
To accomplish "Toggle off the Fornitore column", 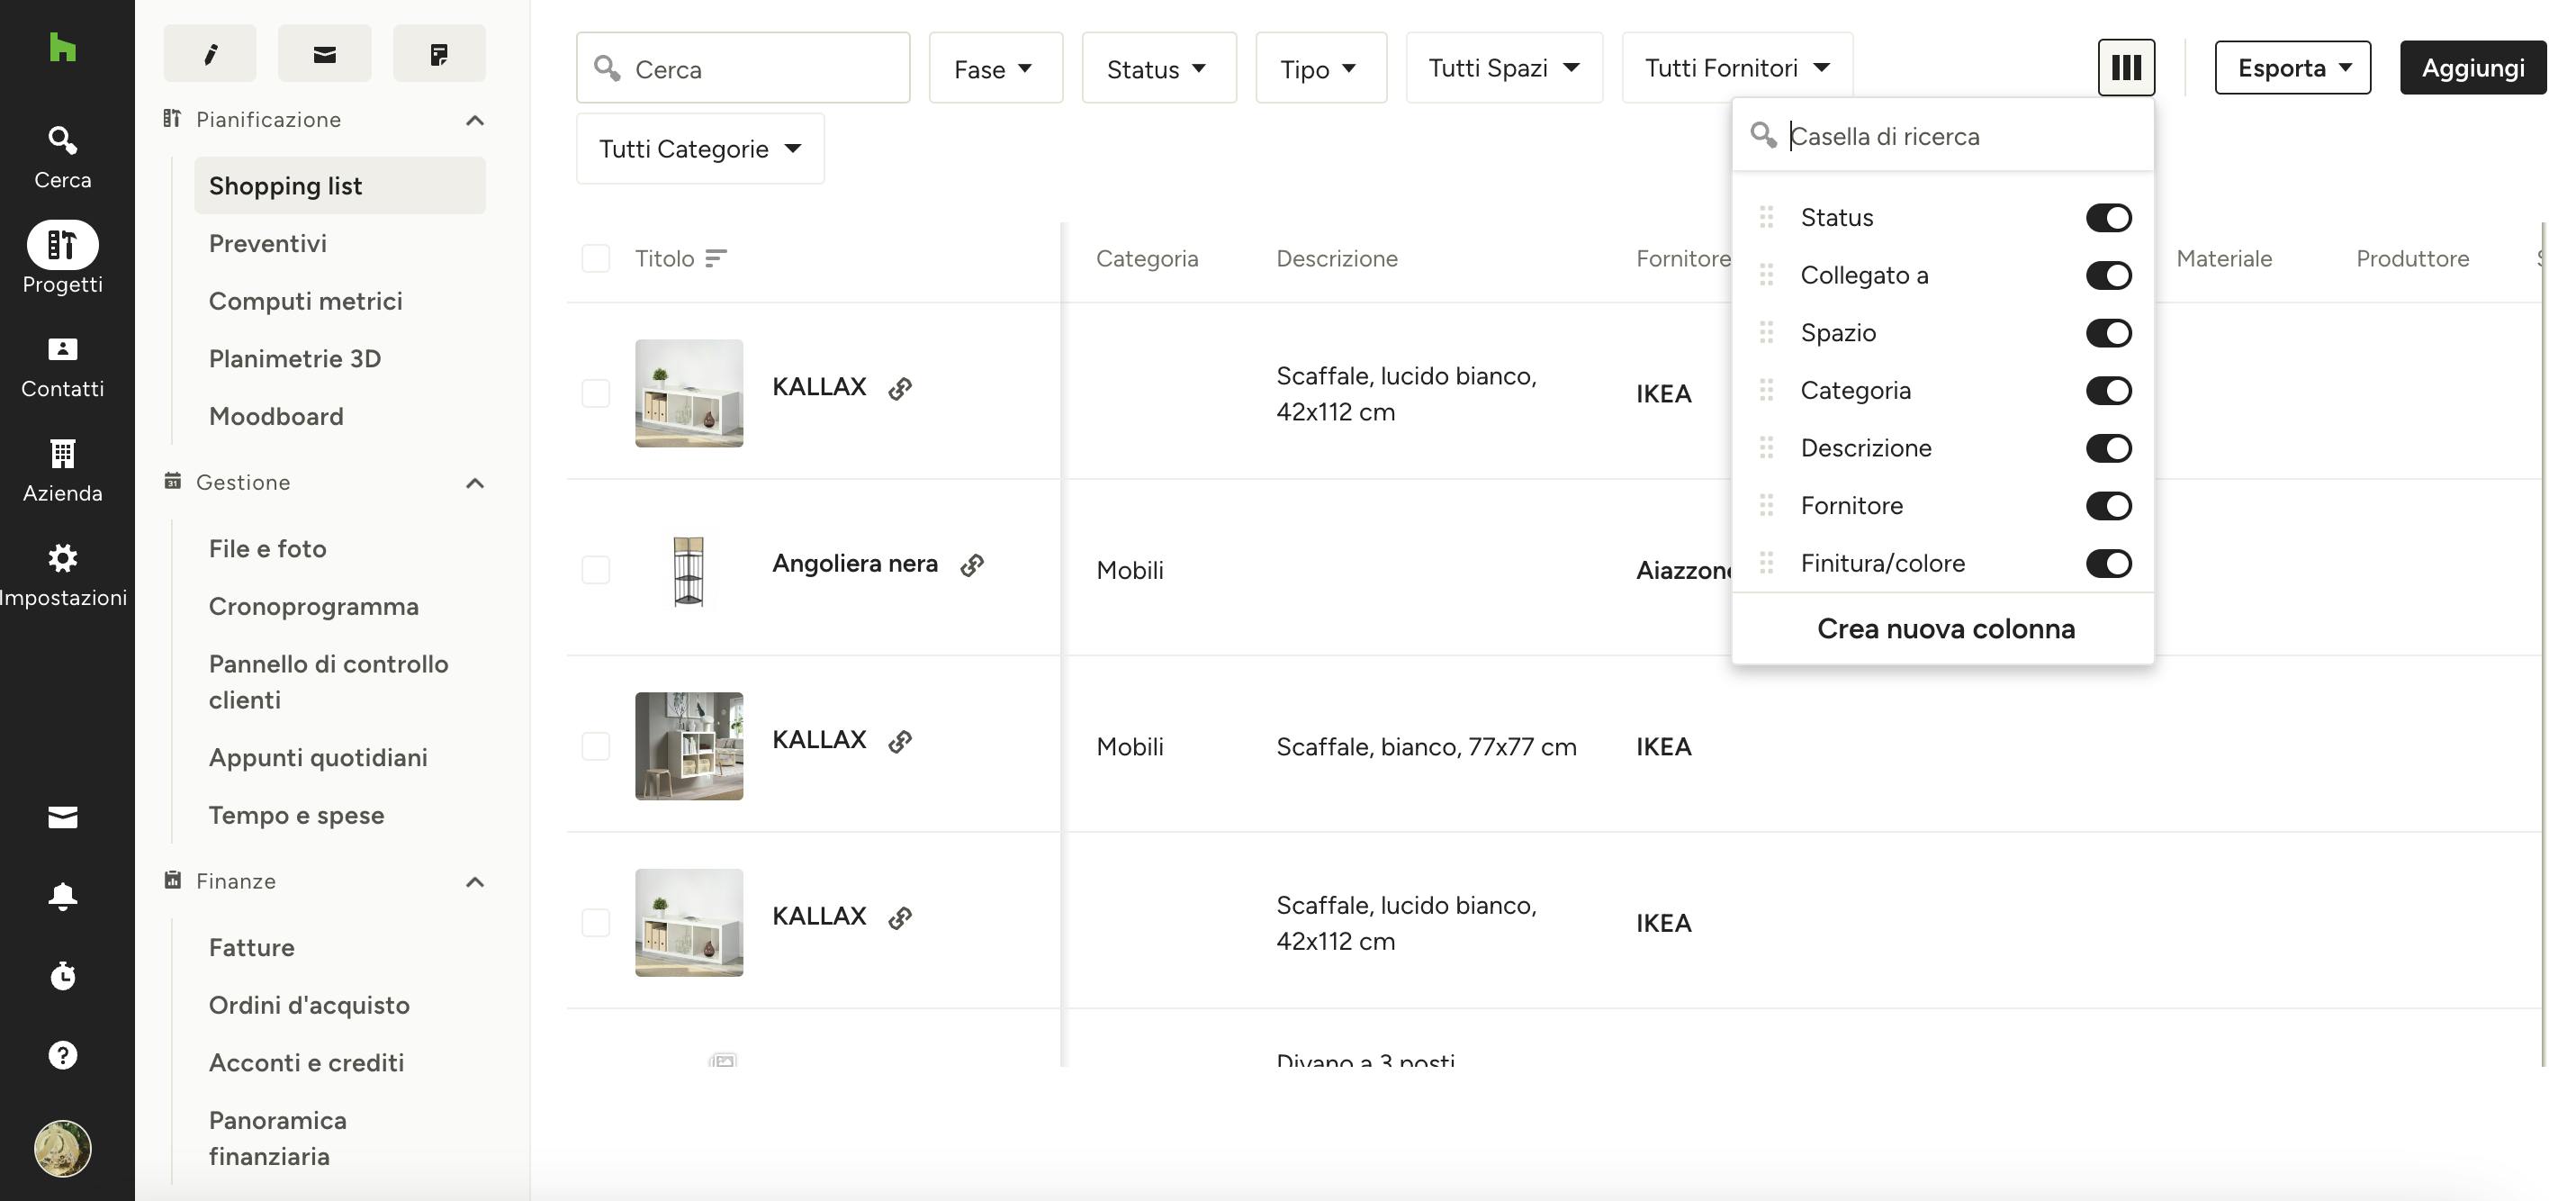I will click(x=2109, y=506).
